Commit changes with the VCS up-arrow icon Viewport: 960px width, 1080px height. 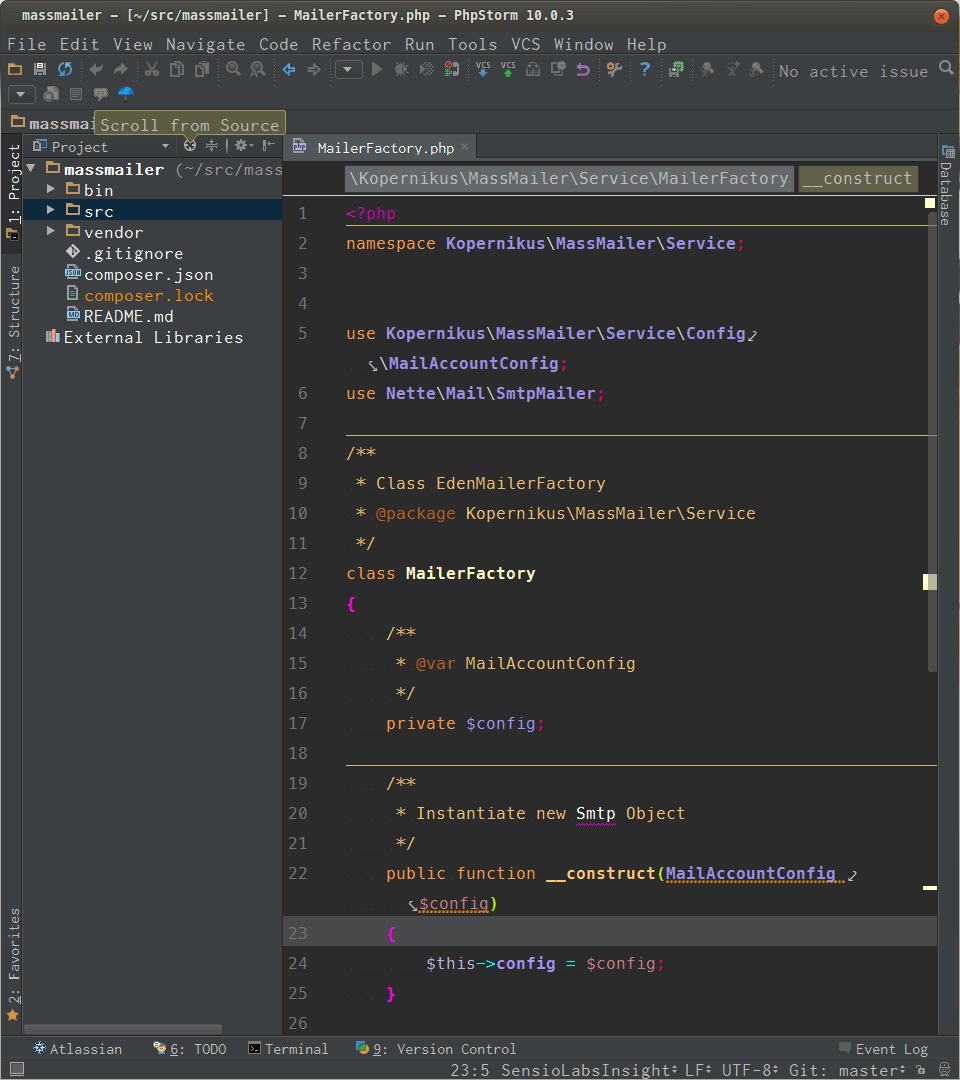[507, 70]
